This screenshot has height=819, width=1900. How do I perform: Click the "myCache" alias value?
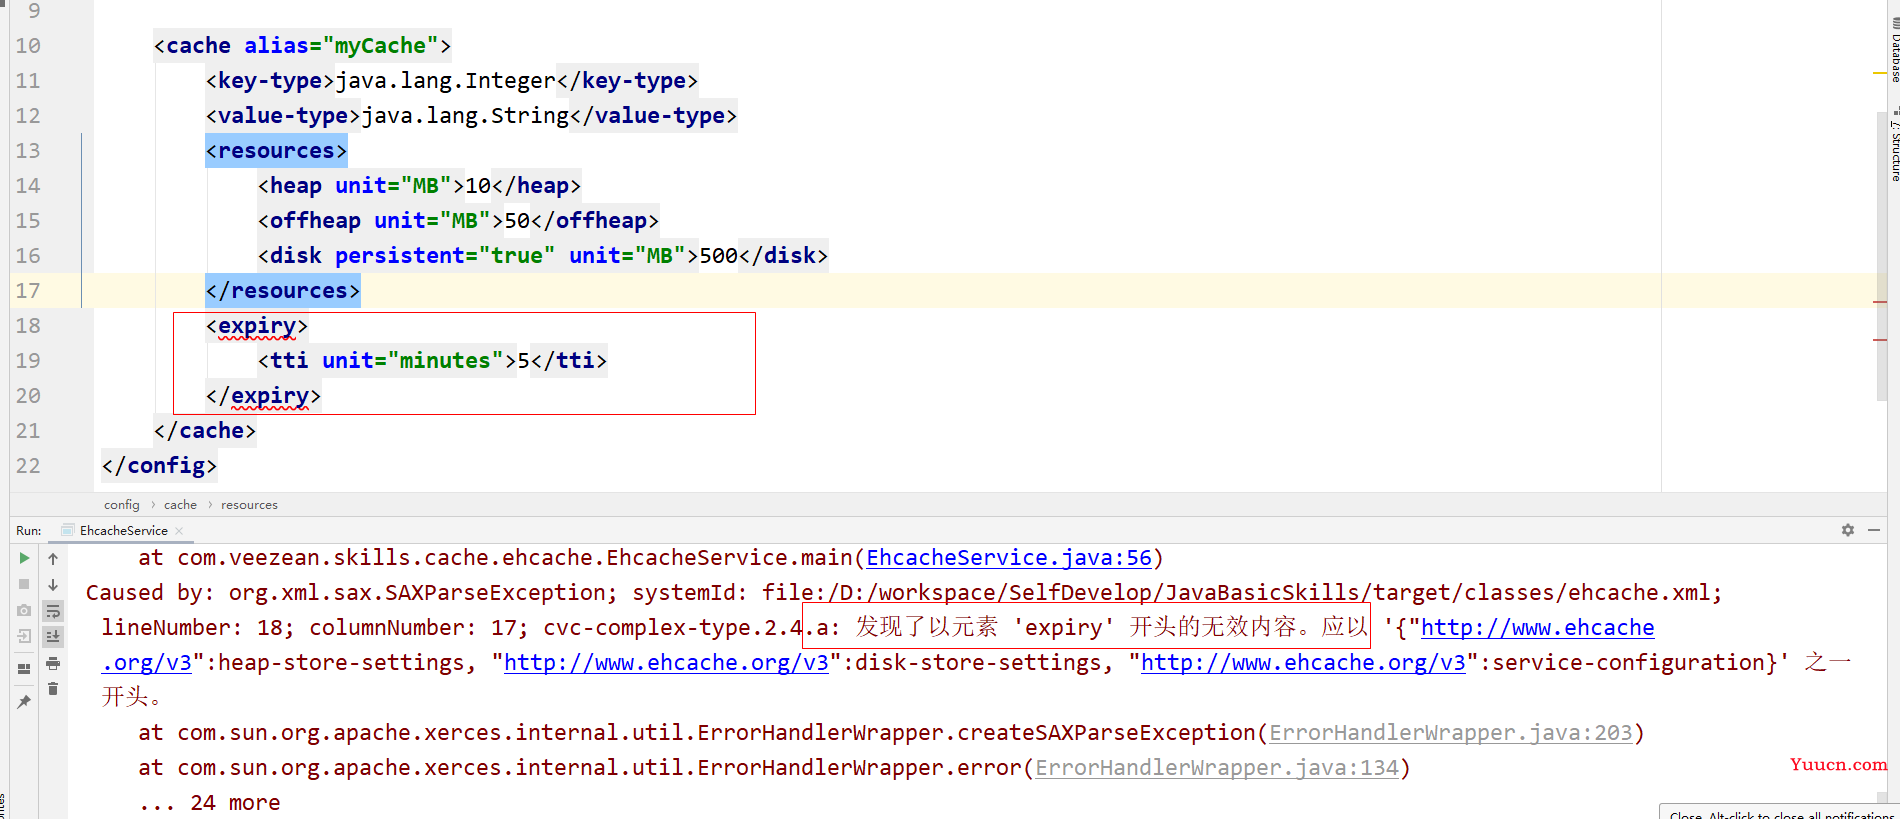[380, 46]
